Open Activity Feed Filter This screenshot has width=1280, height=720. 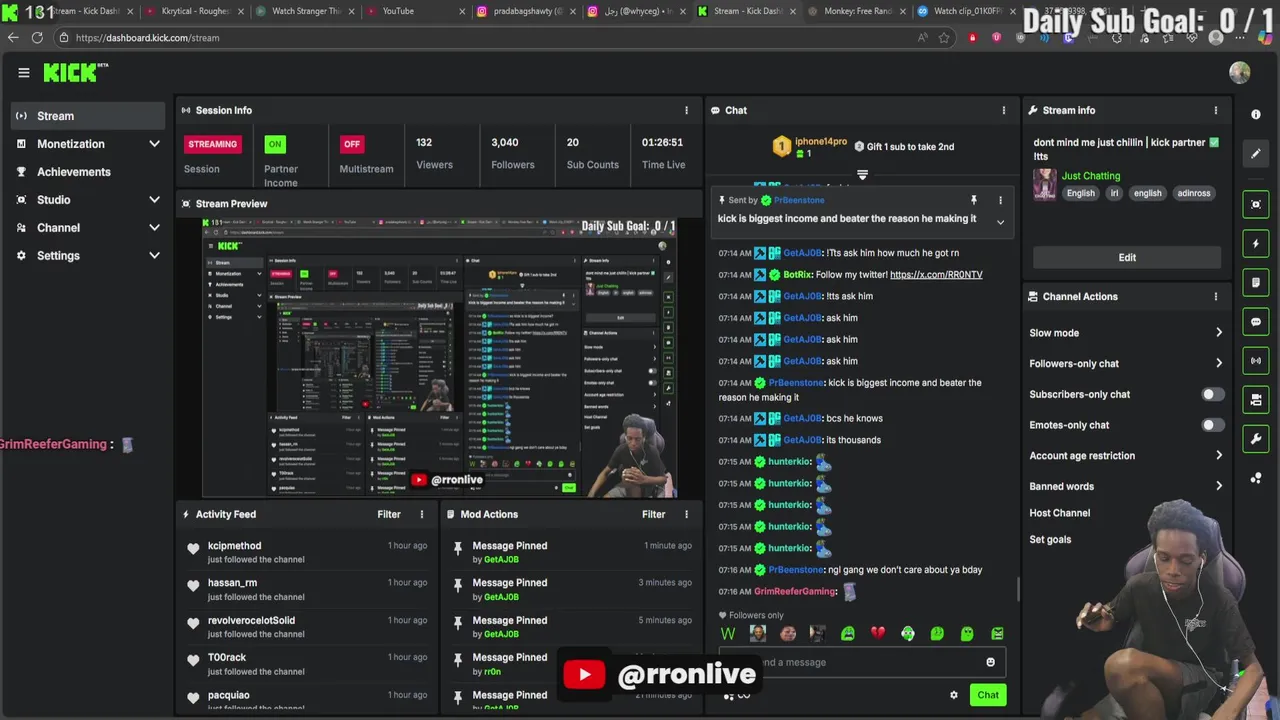pos(389,514)
